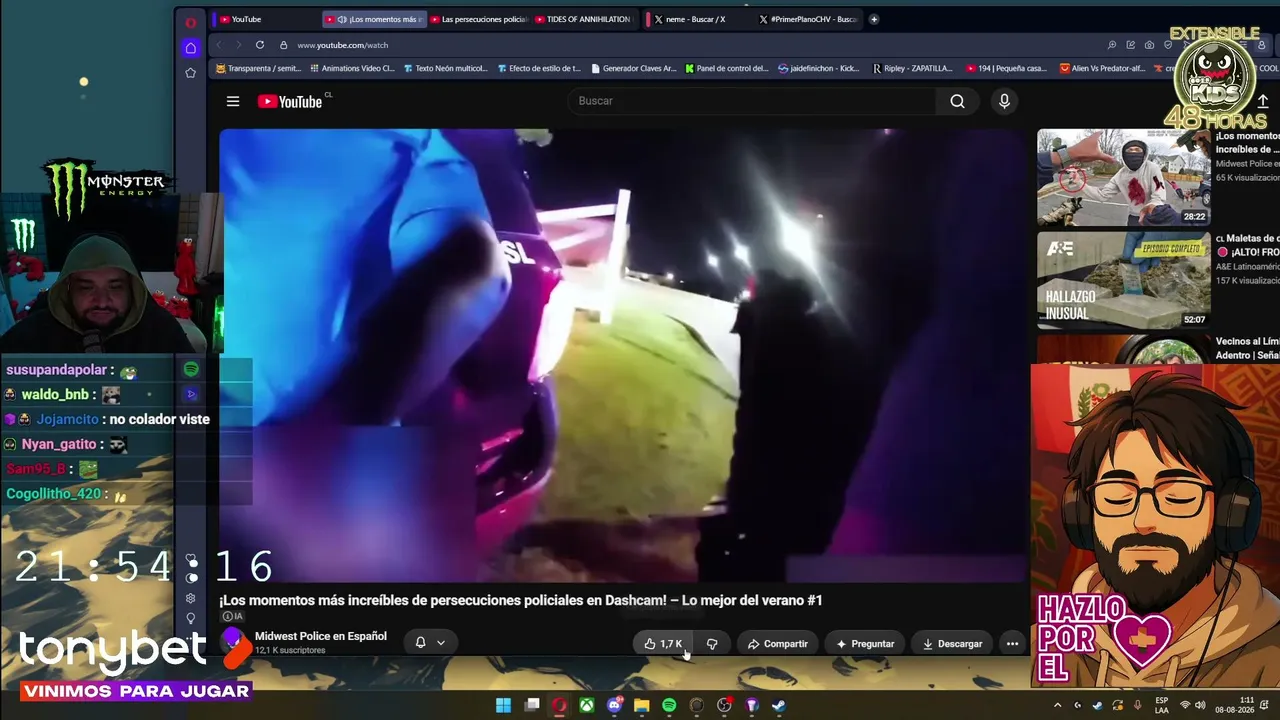Start voice search with the microphone icon
This screenshot has height=720, width=1280.
pos(1004,101)
